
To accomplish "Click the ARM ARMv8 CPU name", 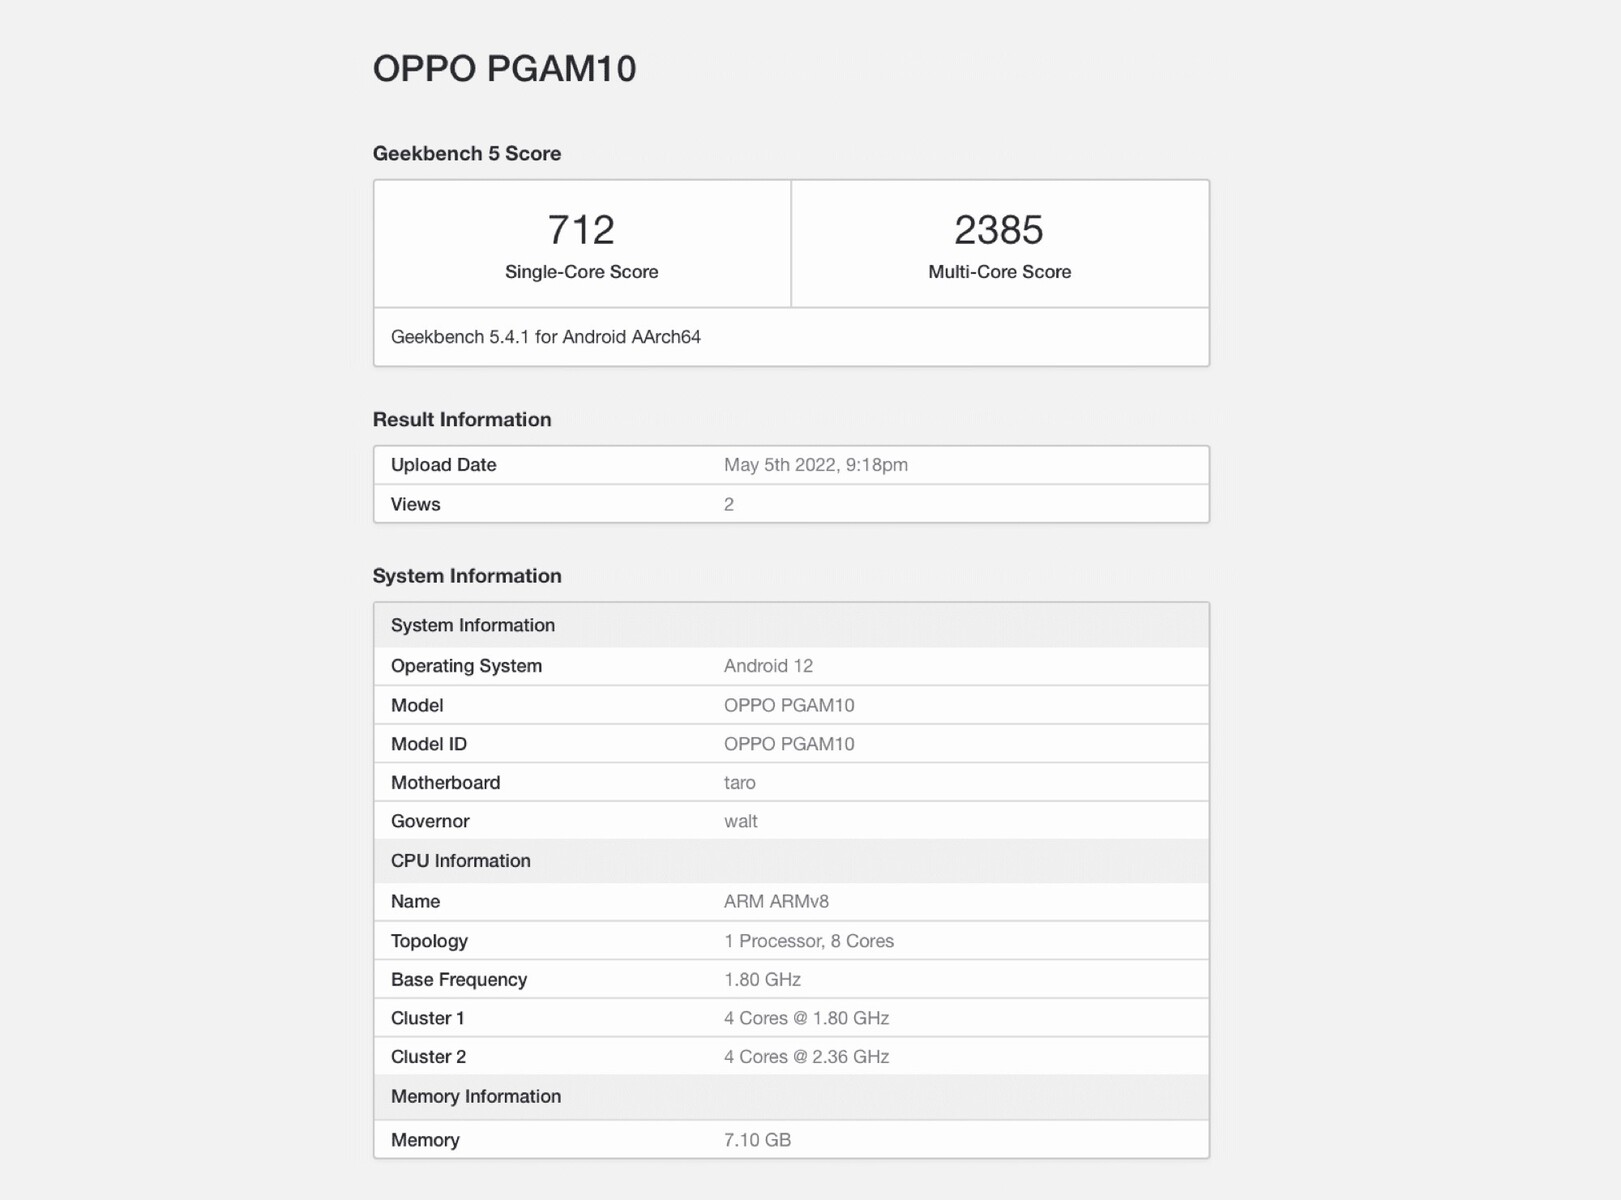I will pyautogui.click(x=776, y=902).
